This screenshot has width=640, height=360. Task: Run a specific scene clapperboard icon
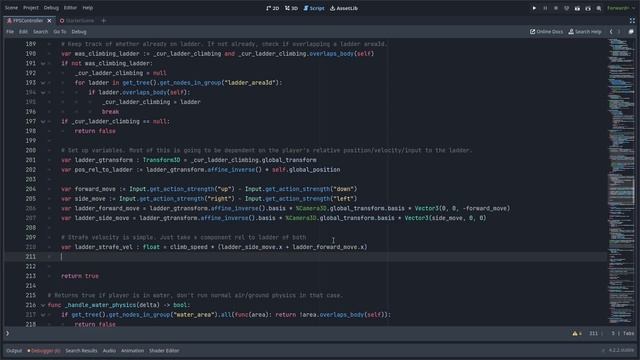tap(588, 8)
